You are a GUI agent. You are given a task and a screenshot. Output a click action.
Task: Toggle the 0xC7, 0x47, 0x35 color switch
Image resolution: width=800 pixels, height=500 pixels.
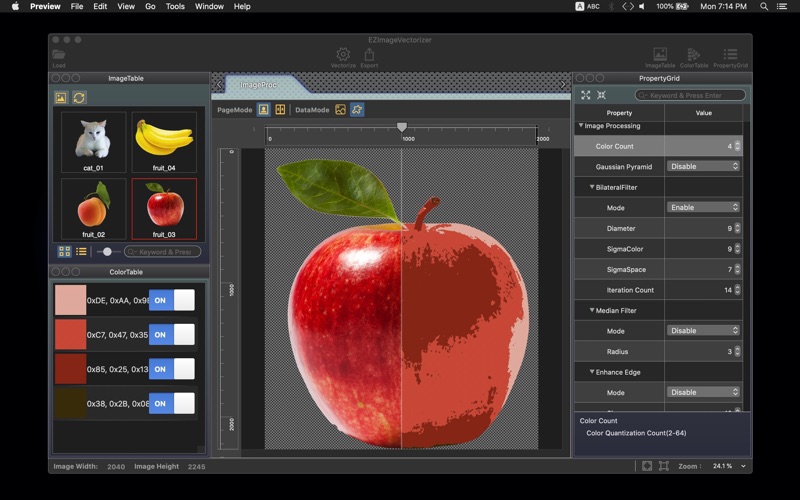pos(171,335)
